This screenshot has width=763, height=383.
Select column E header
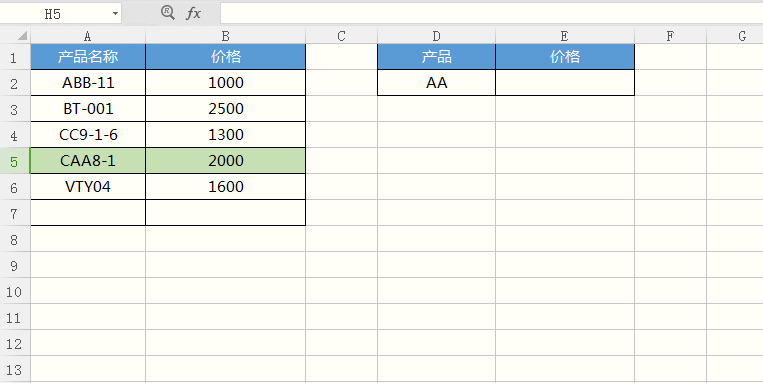coord(564,36)
